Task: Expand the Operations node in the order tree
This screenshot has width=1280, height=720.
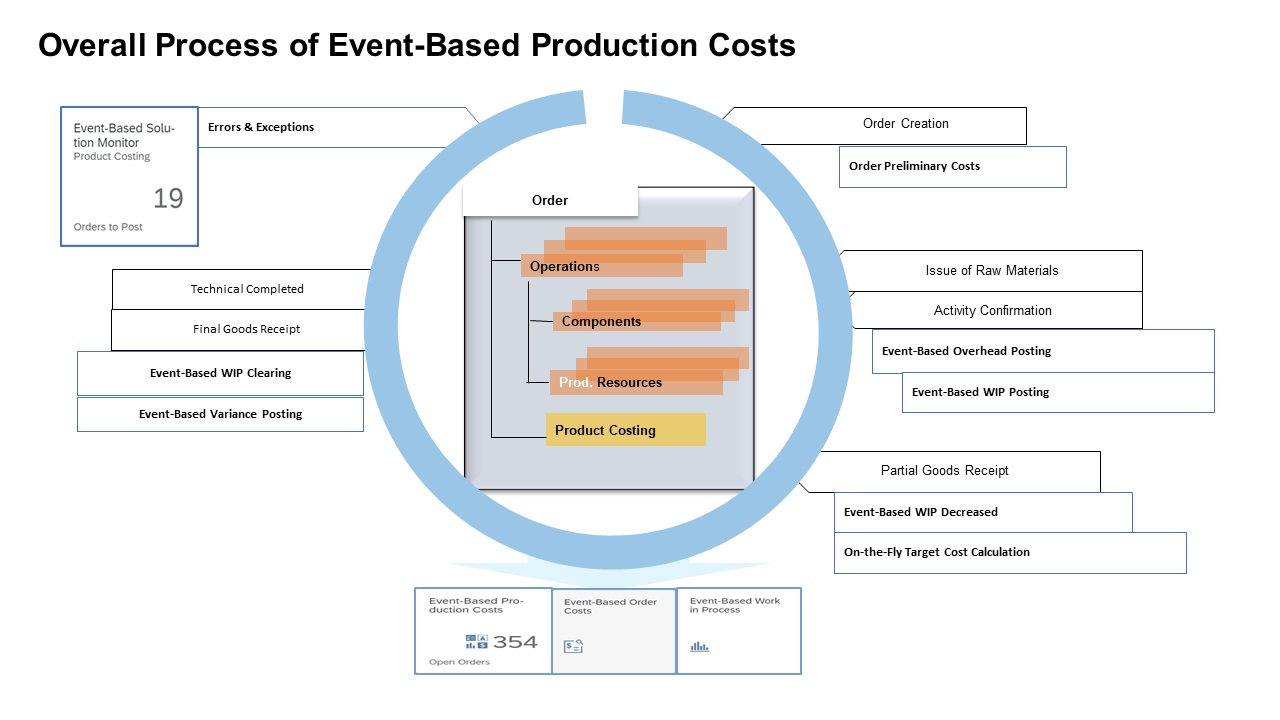Action: (563, 266)
